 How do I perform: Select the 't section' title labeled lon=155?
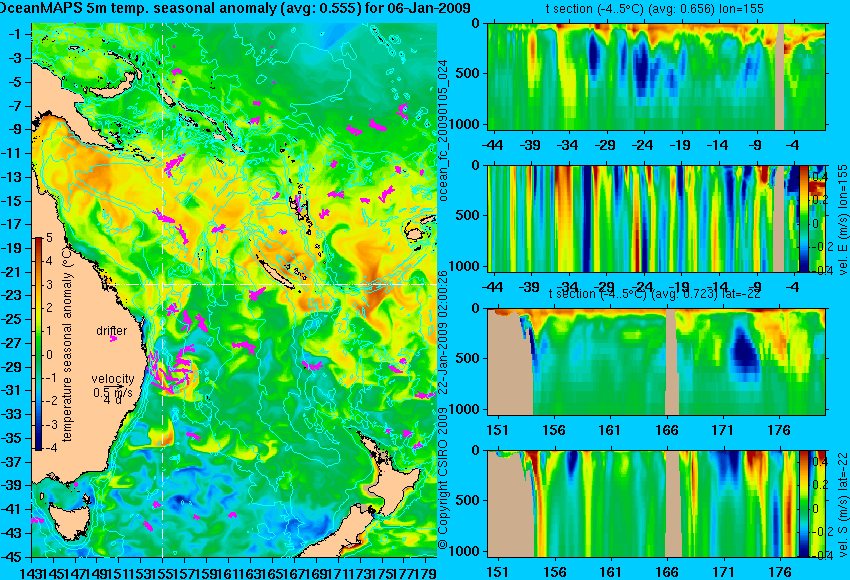[655, 9]
